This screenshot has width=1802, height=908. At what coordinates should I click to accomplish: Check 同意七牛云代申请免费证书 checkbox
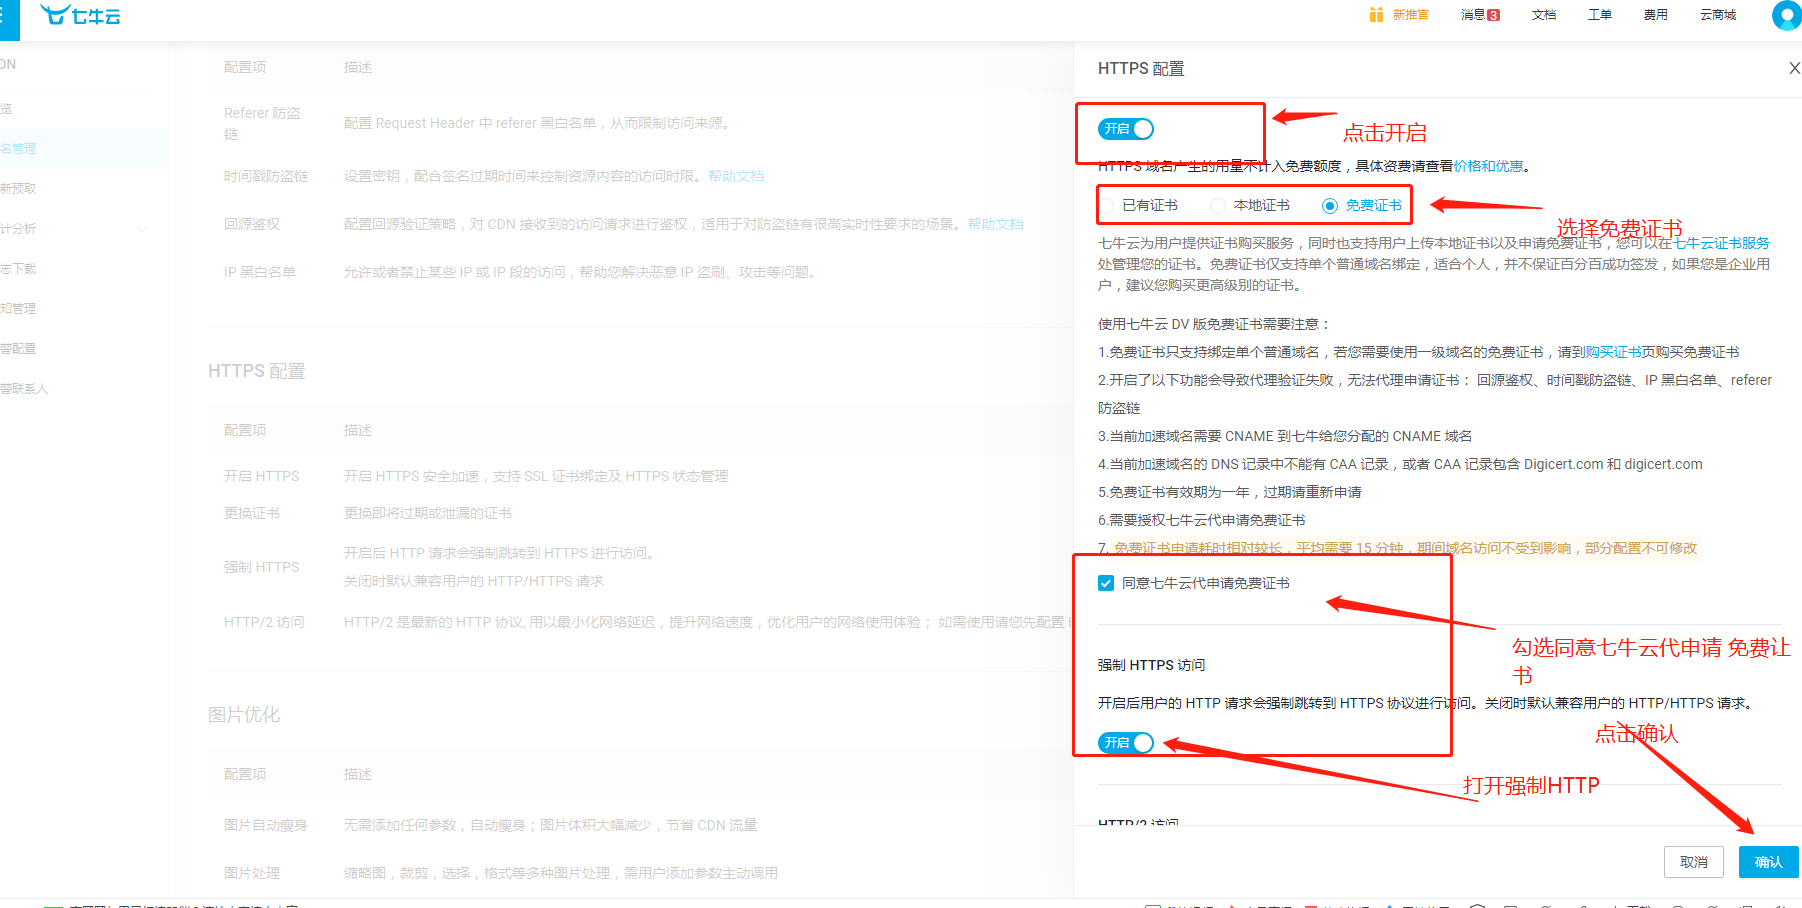point(1106,583)
